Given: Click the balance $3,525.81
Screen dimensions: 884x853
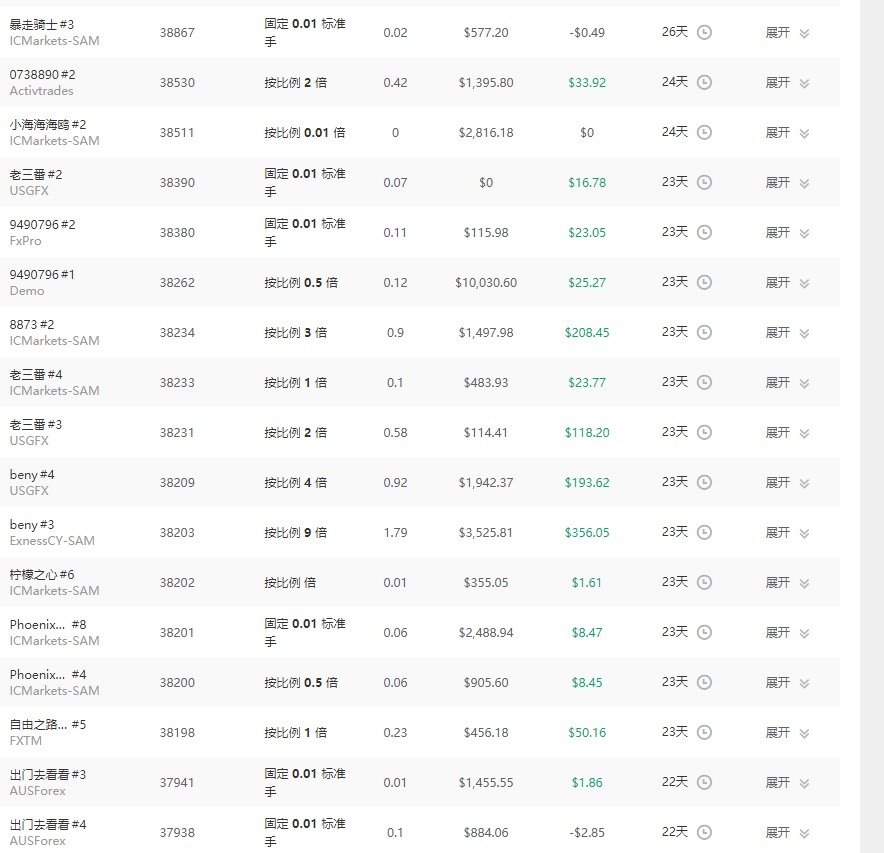Looking at the screenshot, I should pyautogui.click(x=486, y=533).
